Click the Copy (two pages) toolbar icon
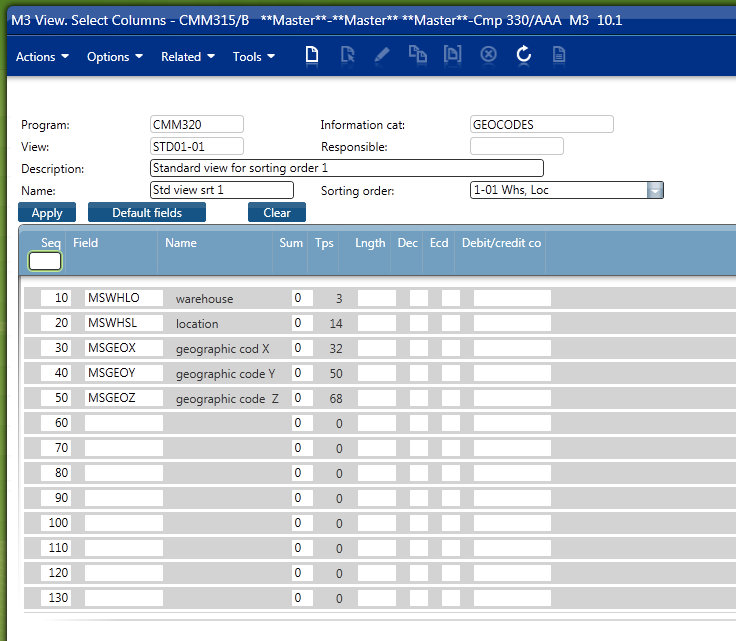 pyautogui.click(x=417, y=56)
